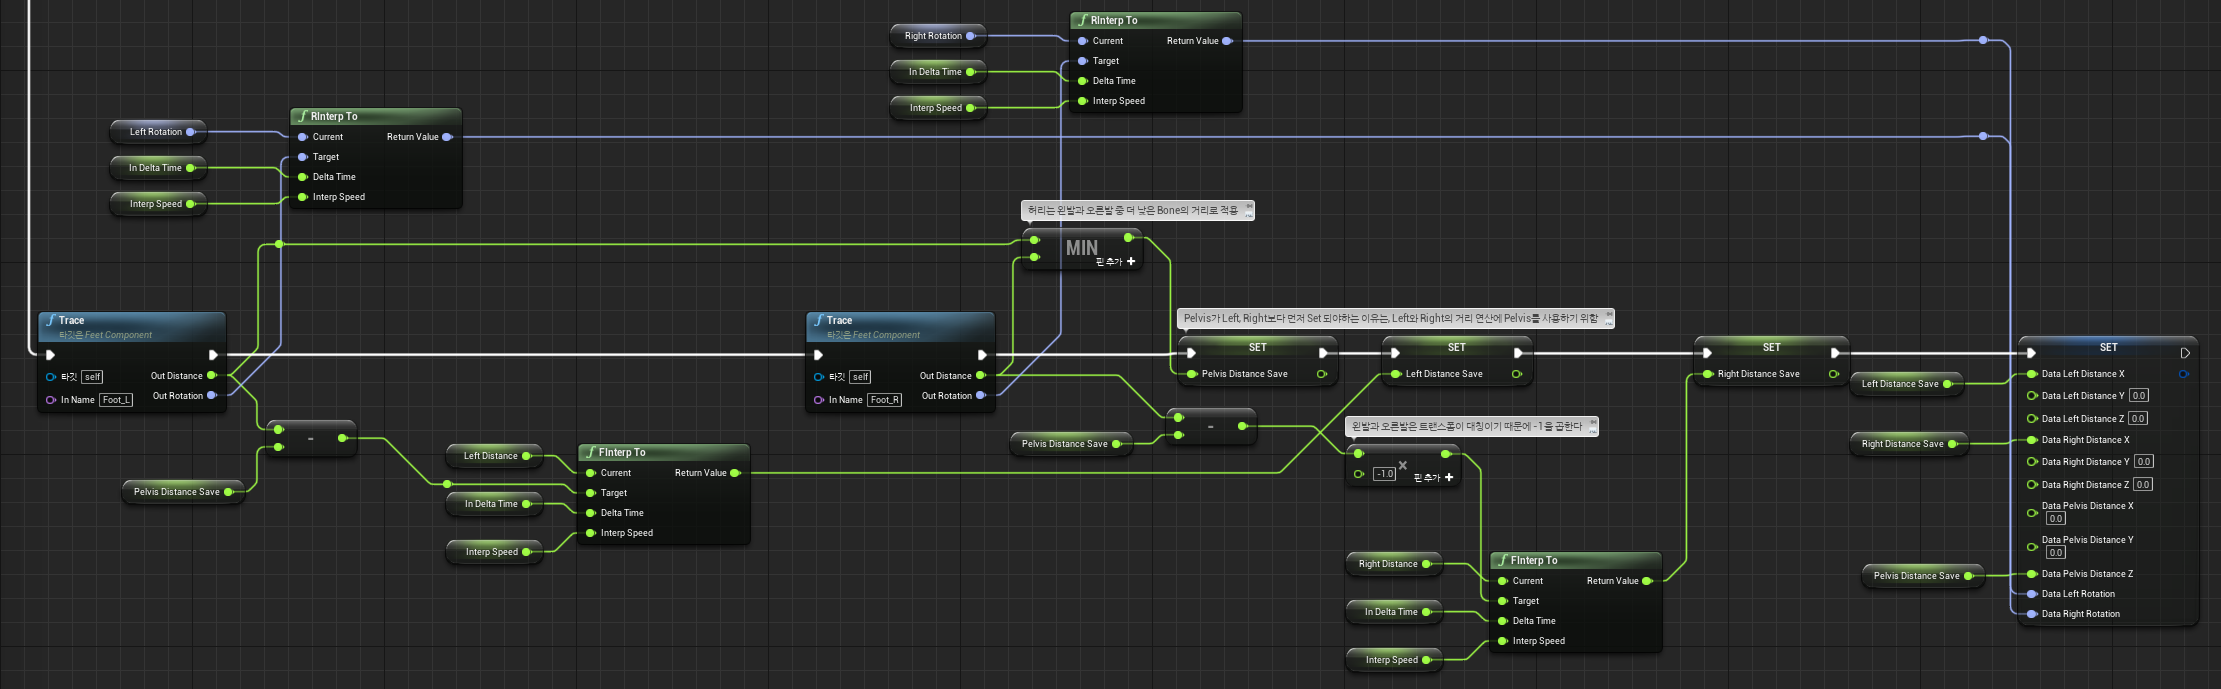Click the MIN node output pin
2221x689 pixels.
pos(1128,238)
